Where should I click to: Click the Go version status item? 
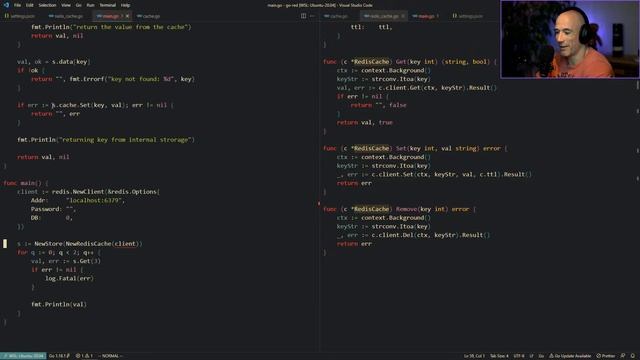(x=59, y=356)
